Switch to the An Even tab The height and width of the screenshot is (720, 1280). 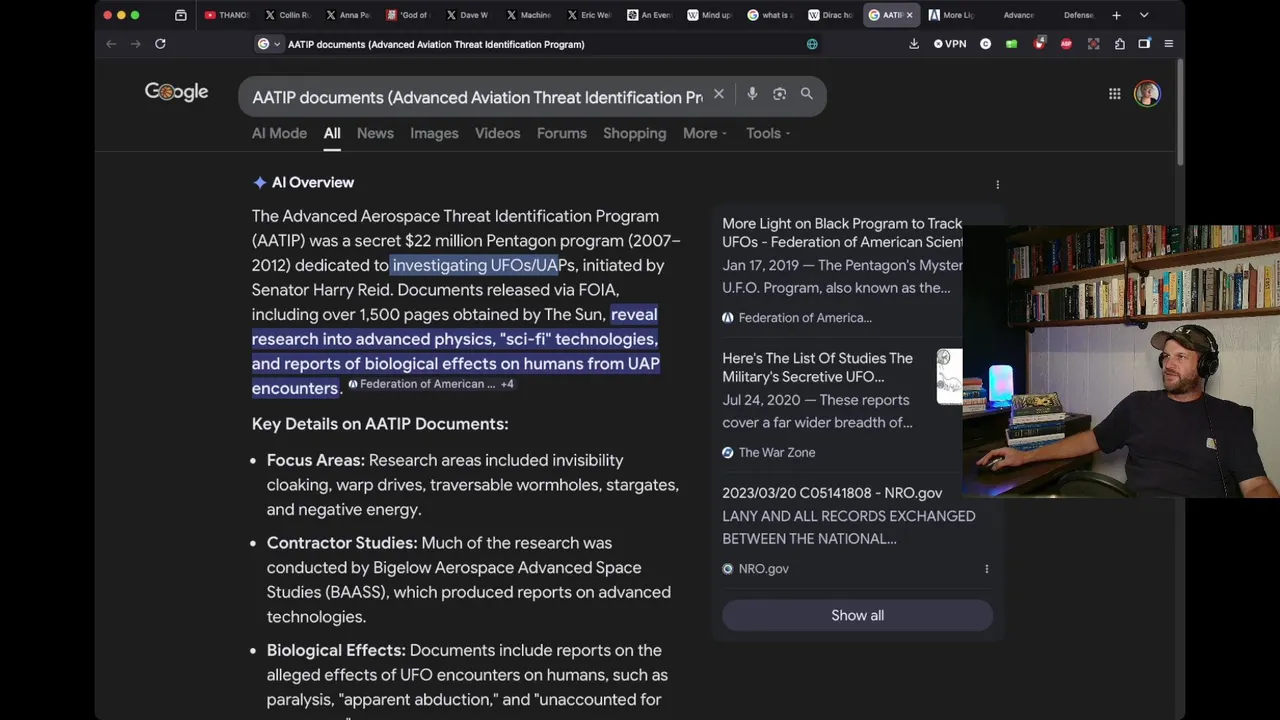click(x=649, y=15)
